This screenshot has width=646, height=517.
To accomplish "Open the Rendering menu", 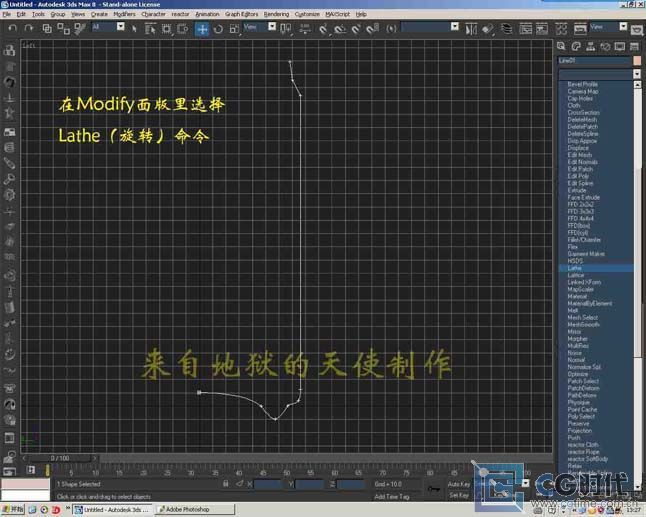I will pyautogui.click(x=276, y=14).
